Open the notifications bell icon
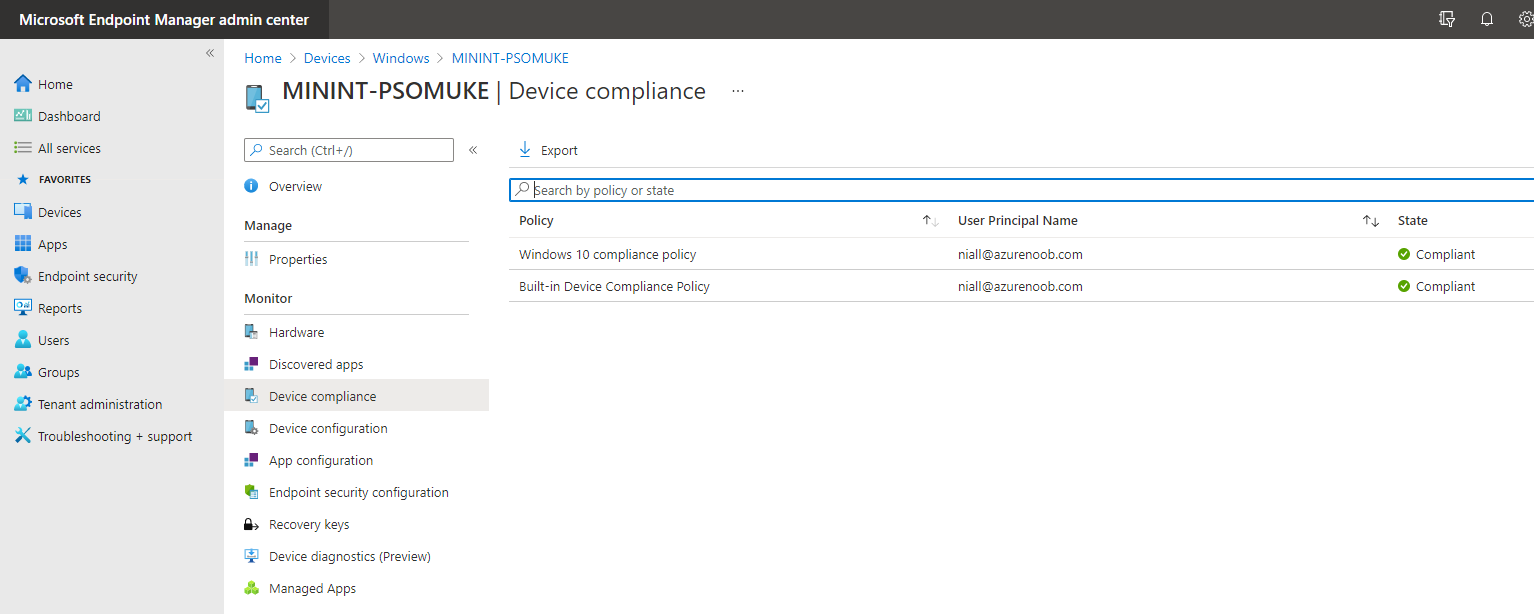Screen dimensions: 1534x614 pyautogui.click(x=1487, y=19)
